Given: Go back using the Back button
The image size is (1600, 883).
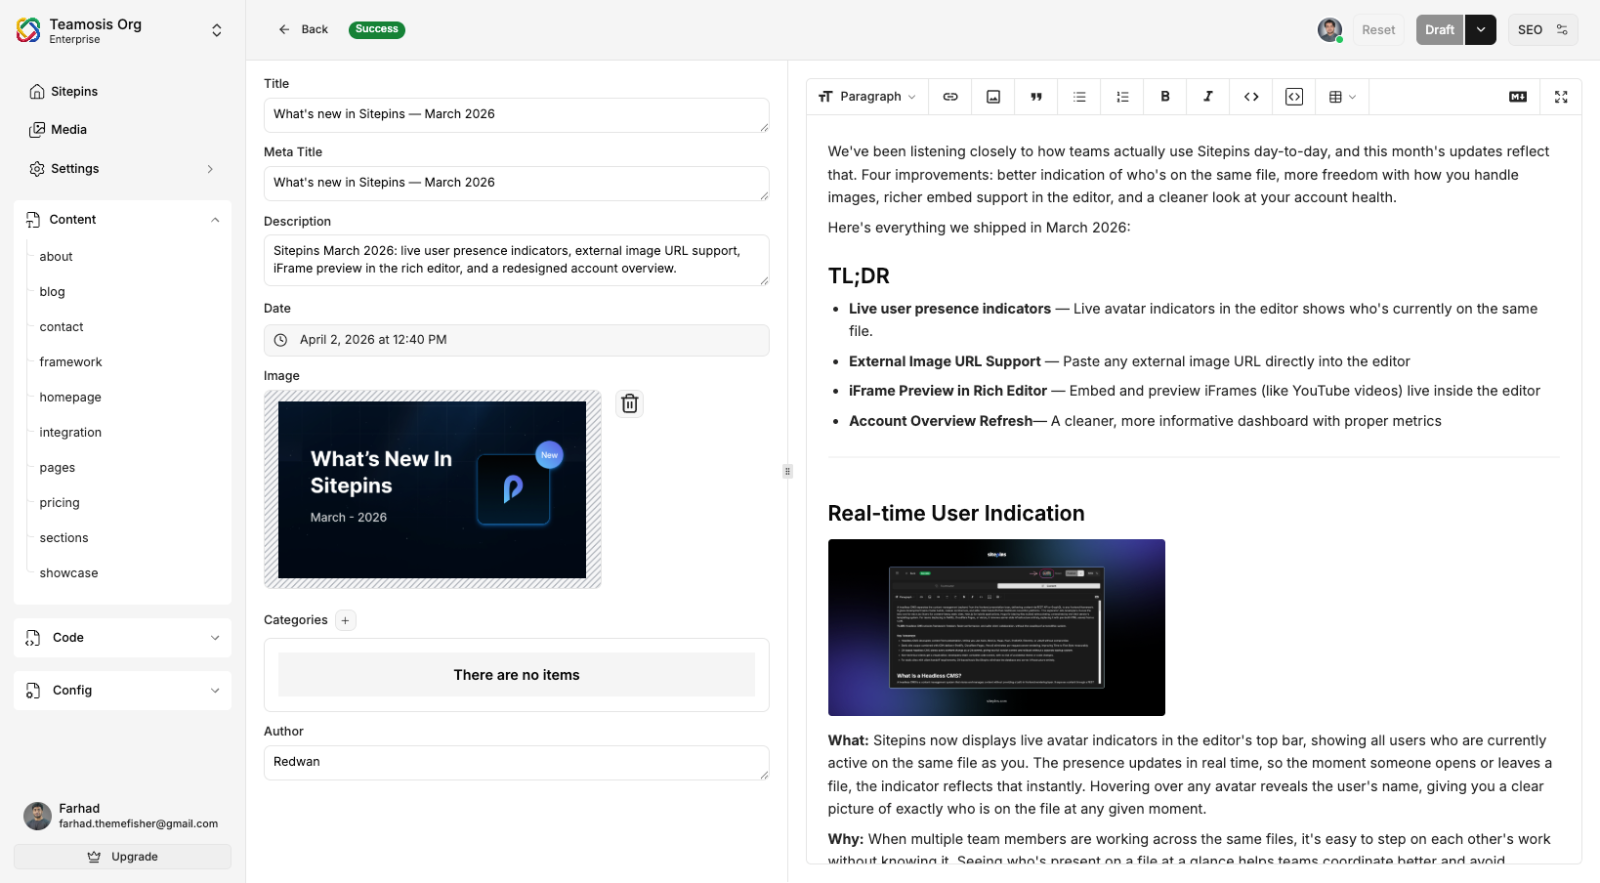Looking at the screenshot, I should (x=303, y=29).
